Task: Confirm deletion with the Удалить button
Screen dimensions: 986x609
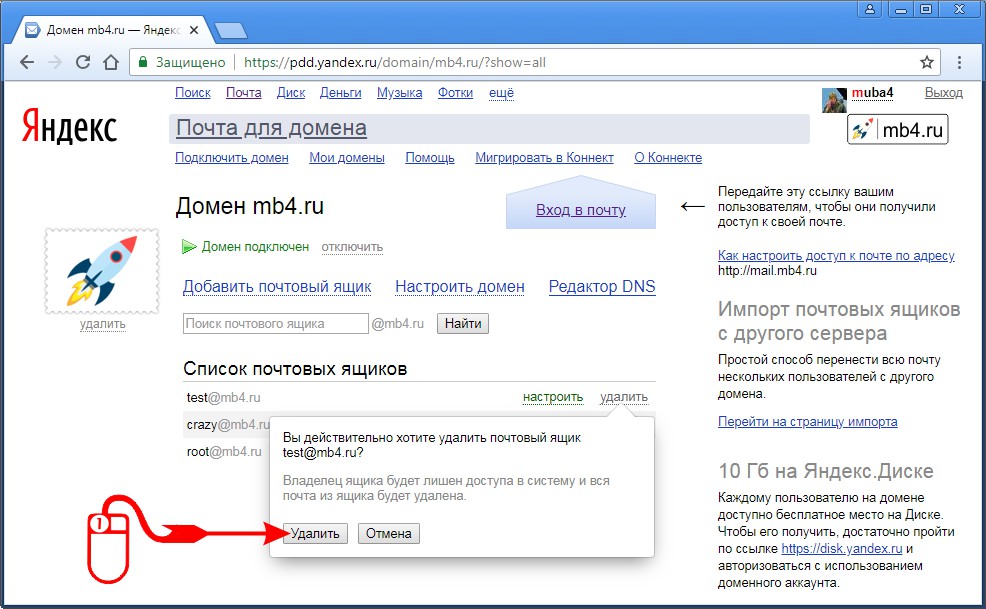Action: [315, 534]
